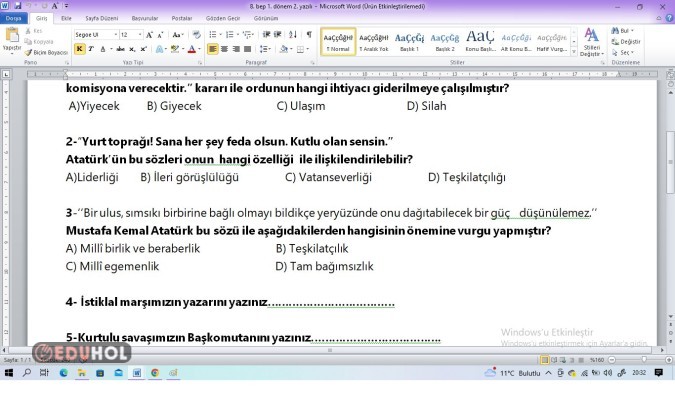Switch to the Ekle tab
Screen dimensions: 675x395
(x=66, y=18)
